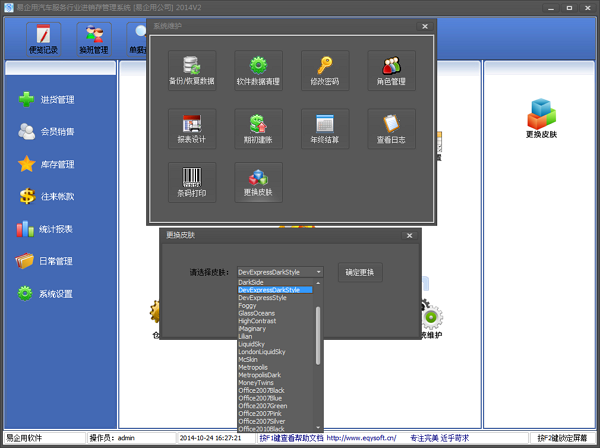Click 便笺记录 toolbar icon
This screenshot has width=600, height=448.
(43, 39)
